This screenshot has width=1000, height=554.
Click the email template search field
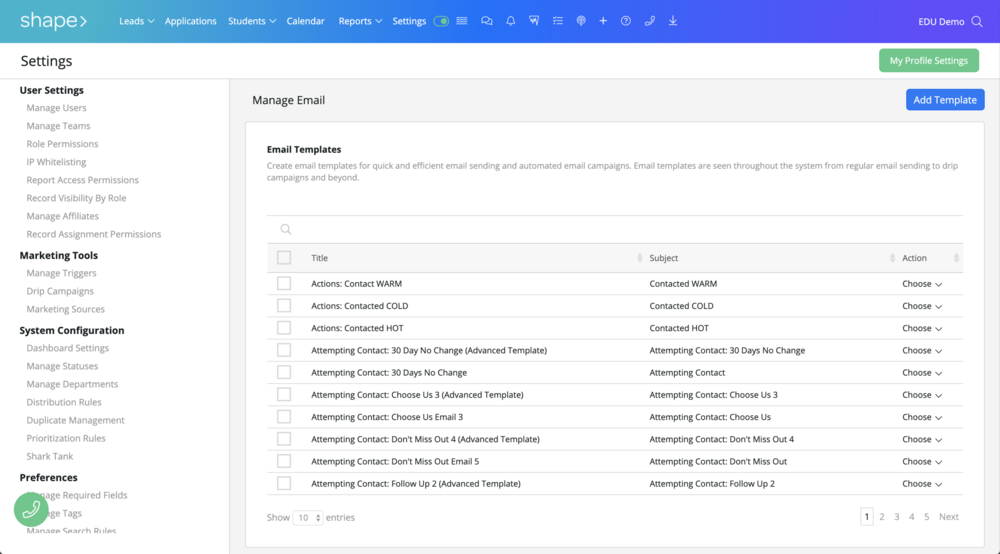click(615, 230)
